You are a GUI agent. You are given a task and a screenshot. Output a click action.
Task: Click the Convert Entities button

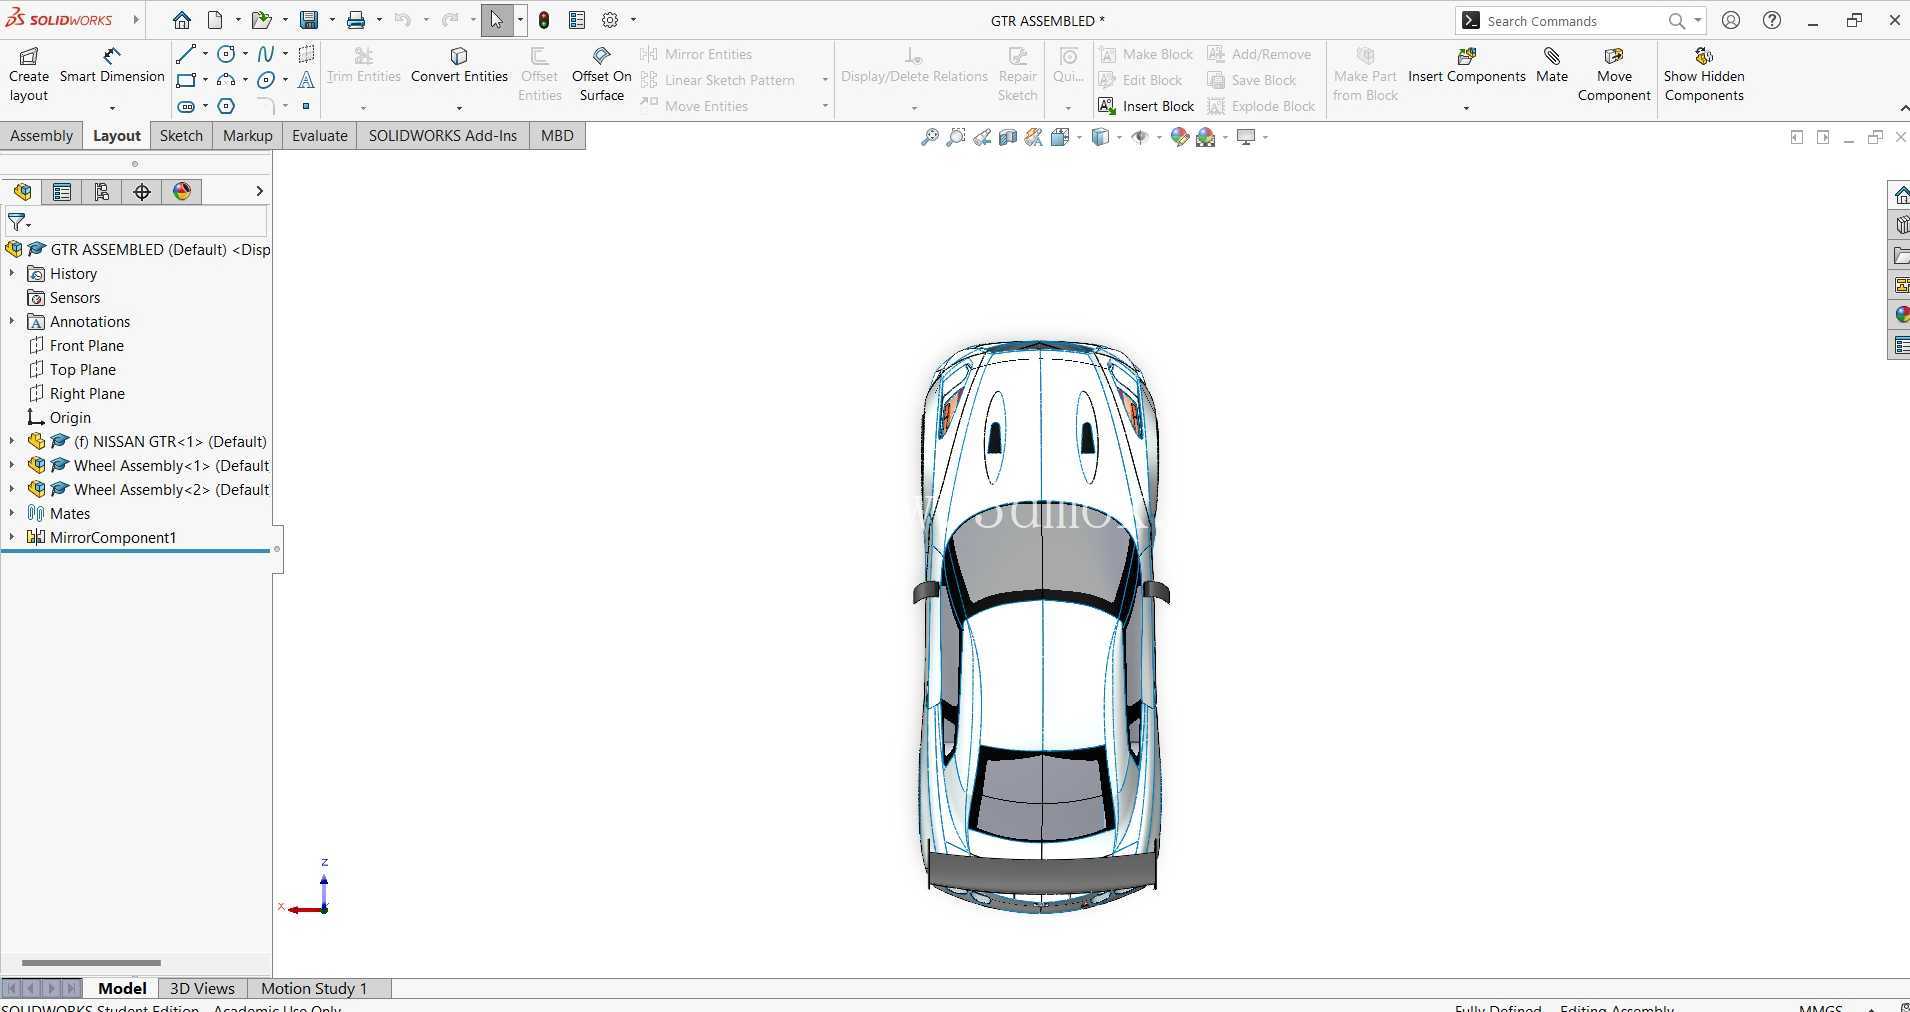tap(459, 67)
